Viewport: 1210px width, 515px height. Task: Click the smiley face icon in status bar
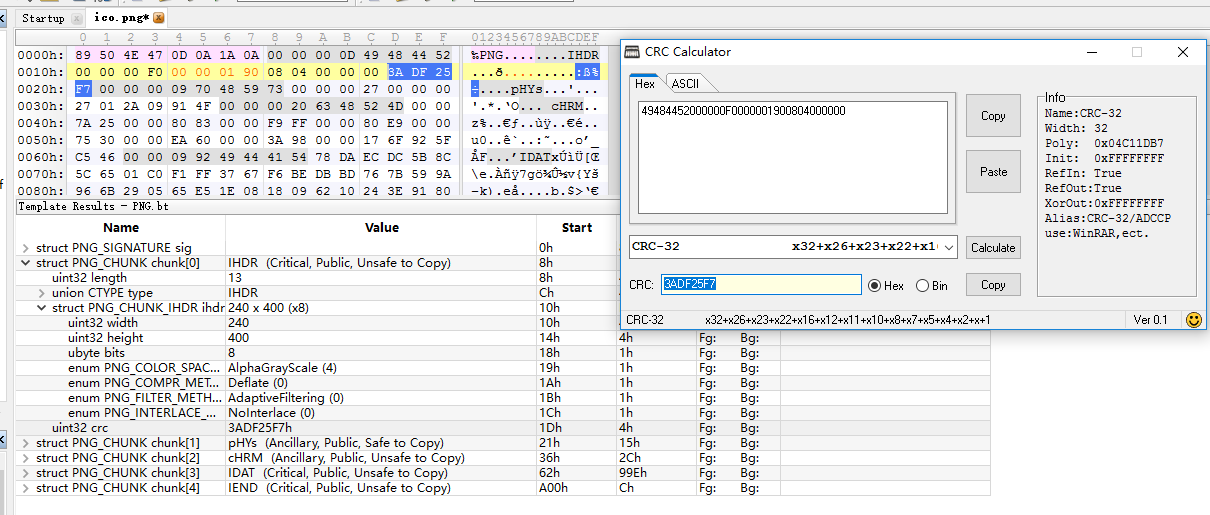coord(1193,320)
